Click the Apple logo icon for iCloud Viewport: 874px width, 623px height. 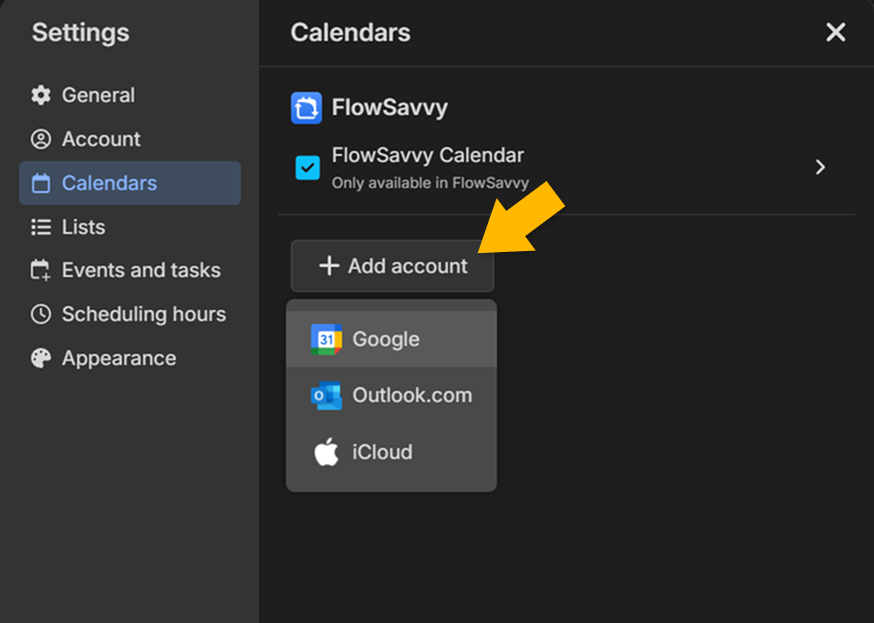(x=326, y=452)
